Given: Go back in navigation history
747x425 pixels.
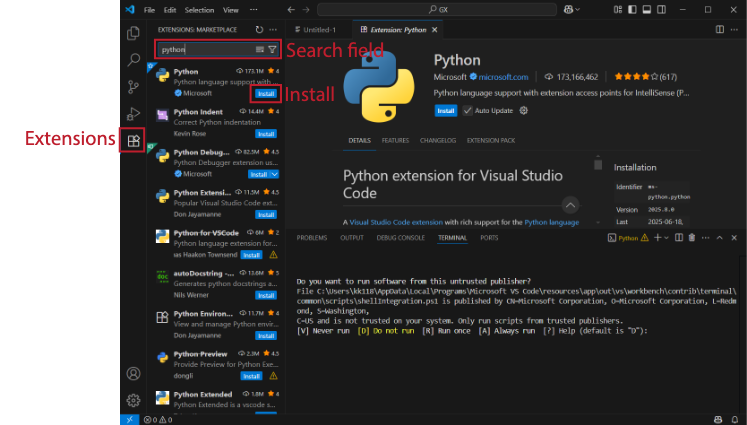Looking at the screenshot, I should (x=291, y=10).
